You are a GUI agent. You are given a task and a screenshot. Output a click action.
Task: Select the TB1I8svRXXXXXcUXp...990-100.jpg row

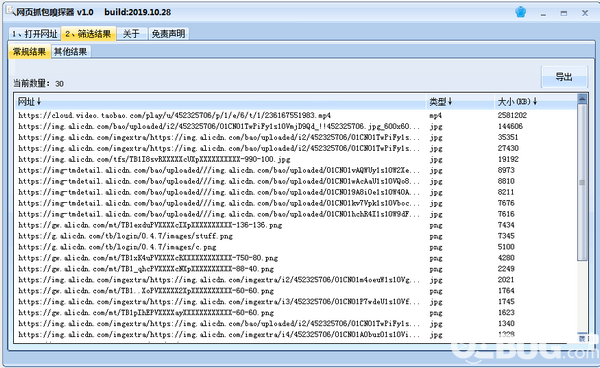tap(295, 159)
